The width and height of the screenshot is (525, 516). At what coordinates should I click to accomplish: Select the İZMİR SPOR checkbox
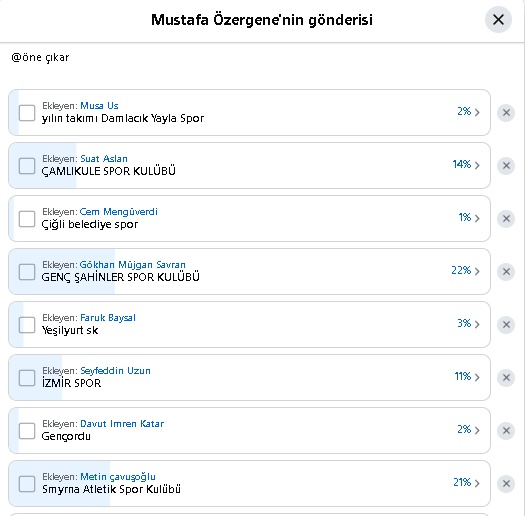27,378
